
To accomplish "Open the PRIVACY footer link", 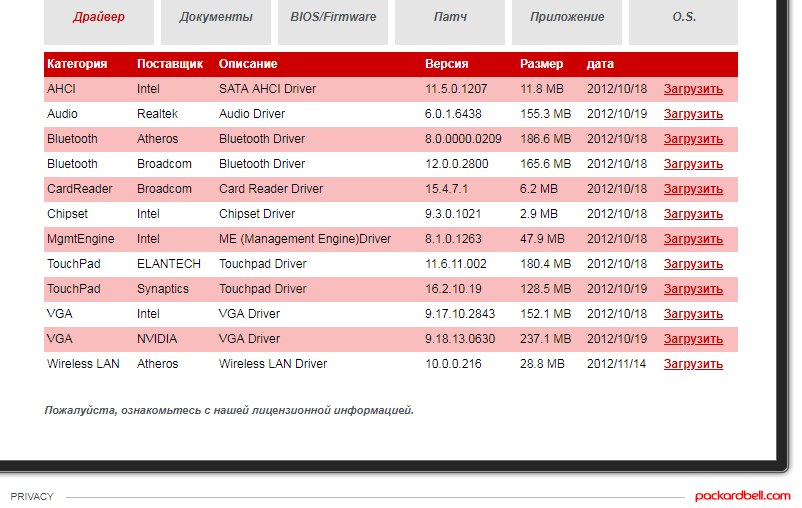I will click(x=32, y=497).
